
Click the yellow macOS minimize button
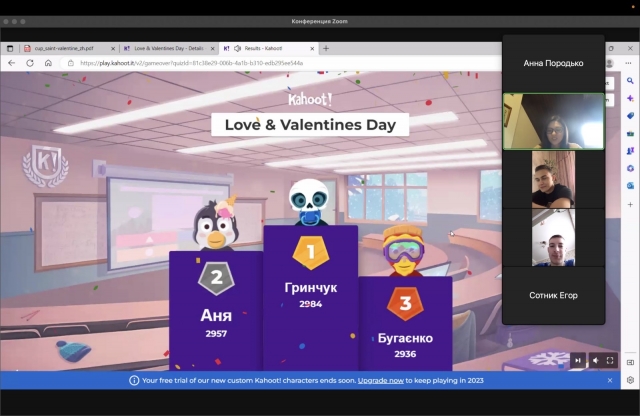click(14, 21)
